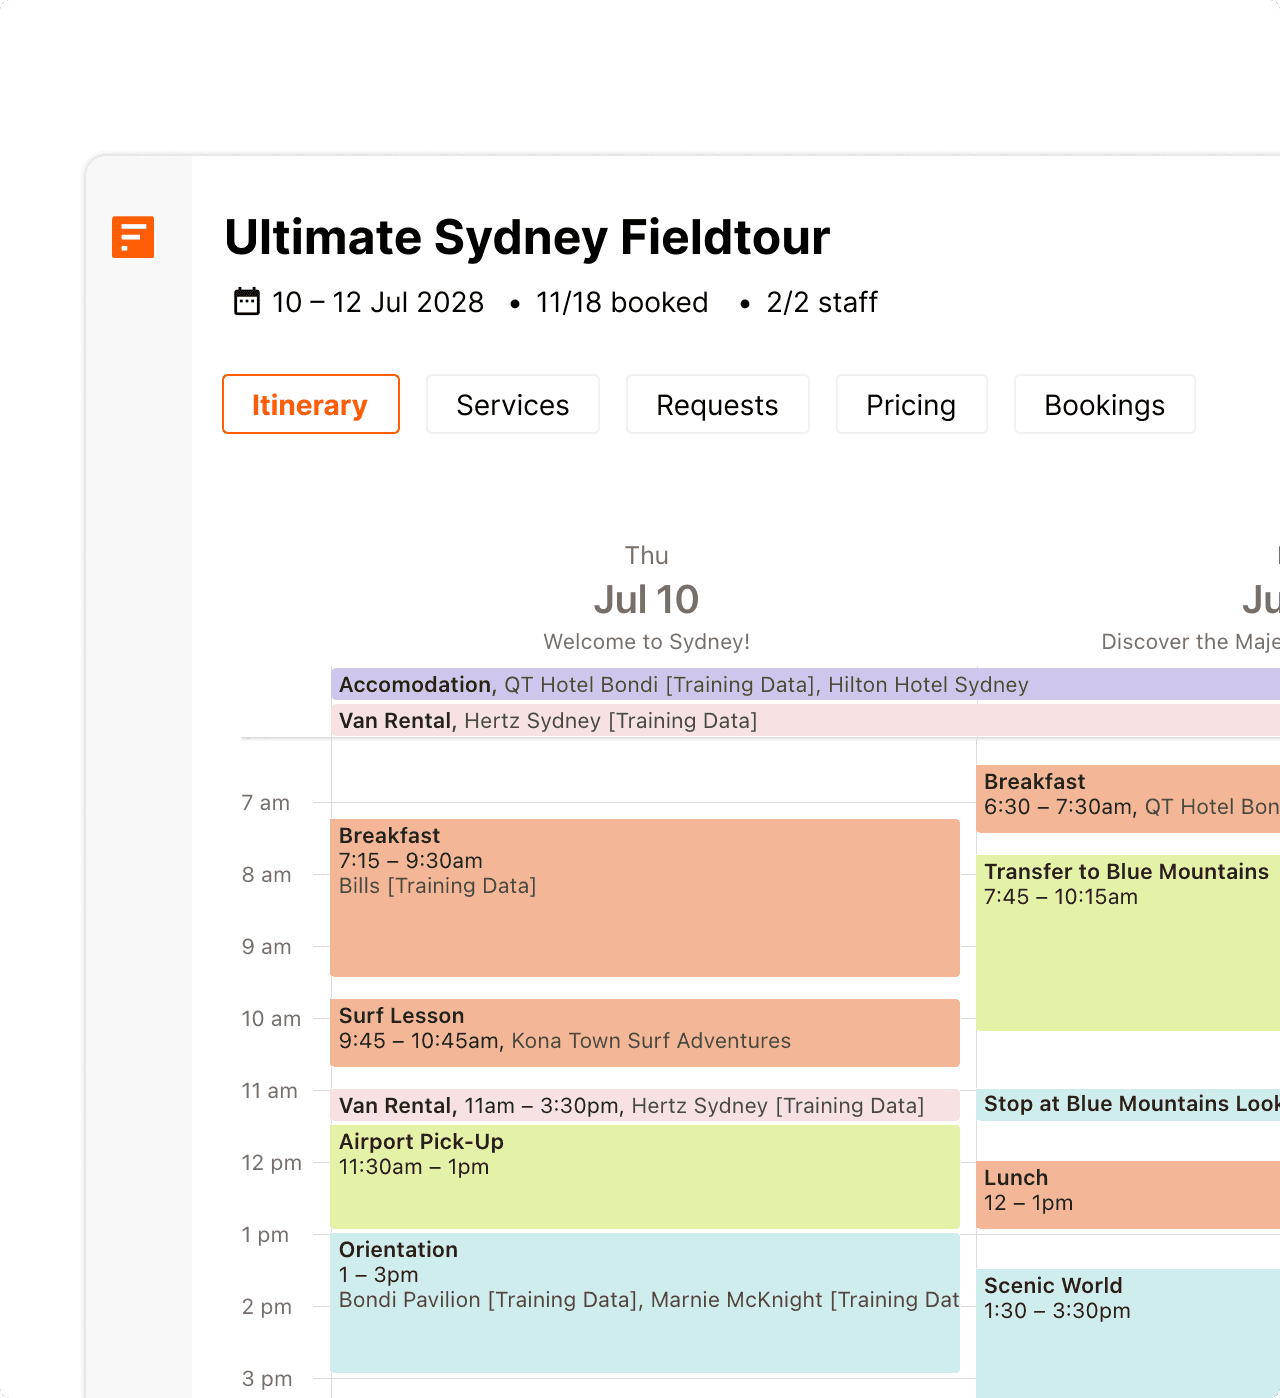Switch to the Services tab
This screenshot has width=1280, height=1398.
[x=512, y=404]
